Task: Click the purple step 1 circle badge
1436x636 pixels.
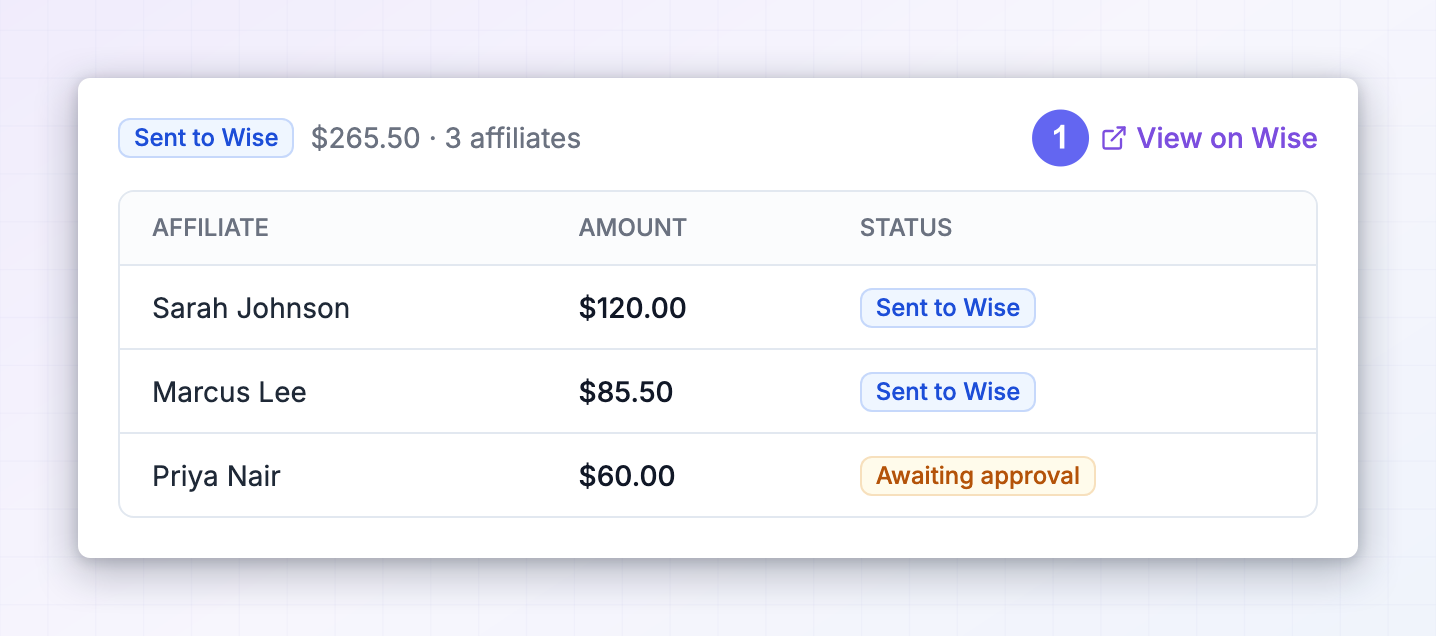Action: click(x=1060, y=138)
